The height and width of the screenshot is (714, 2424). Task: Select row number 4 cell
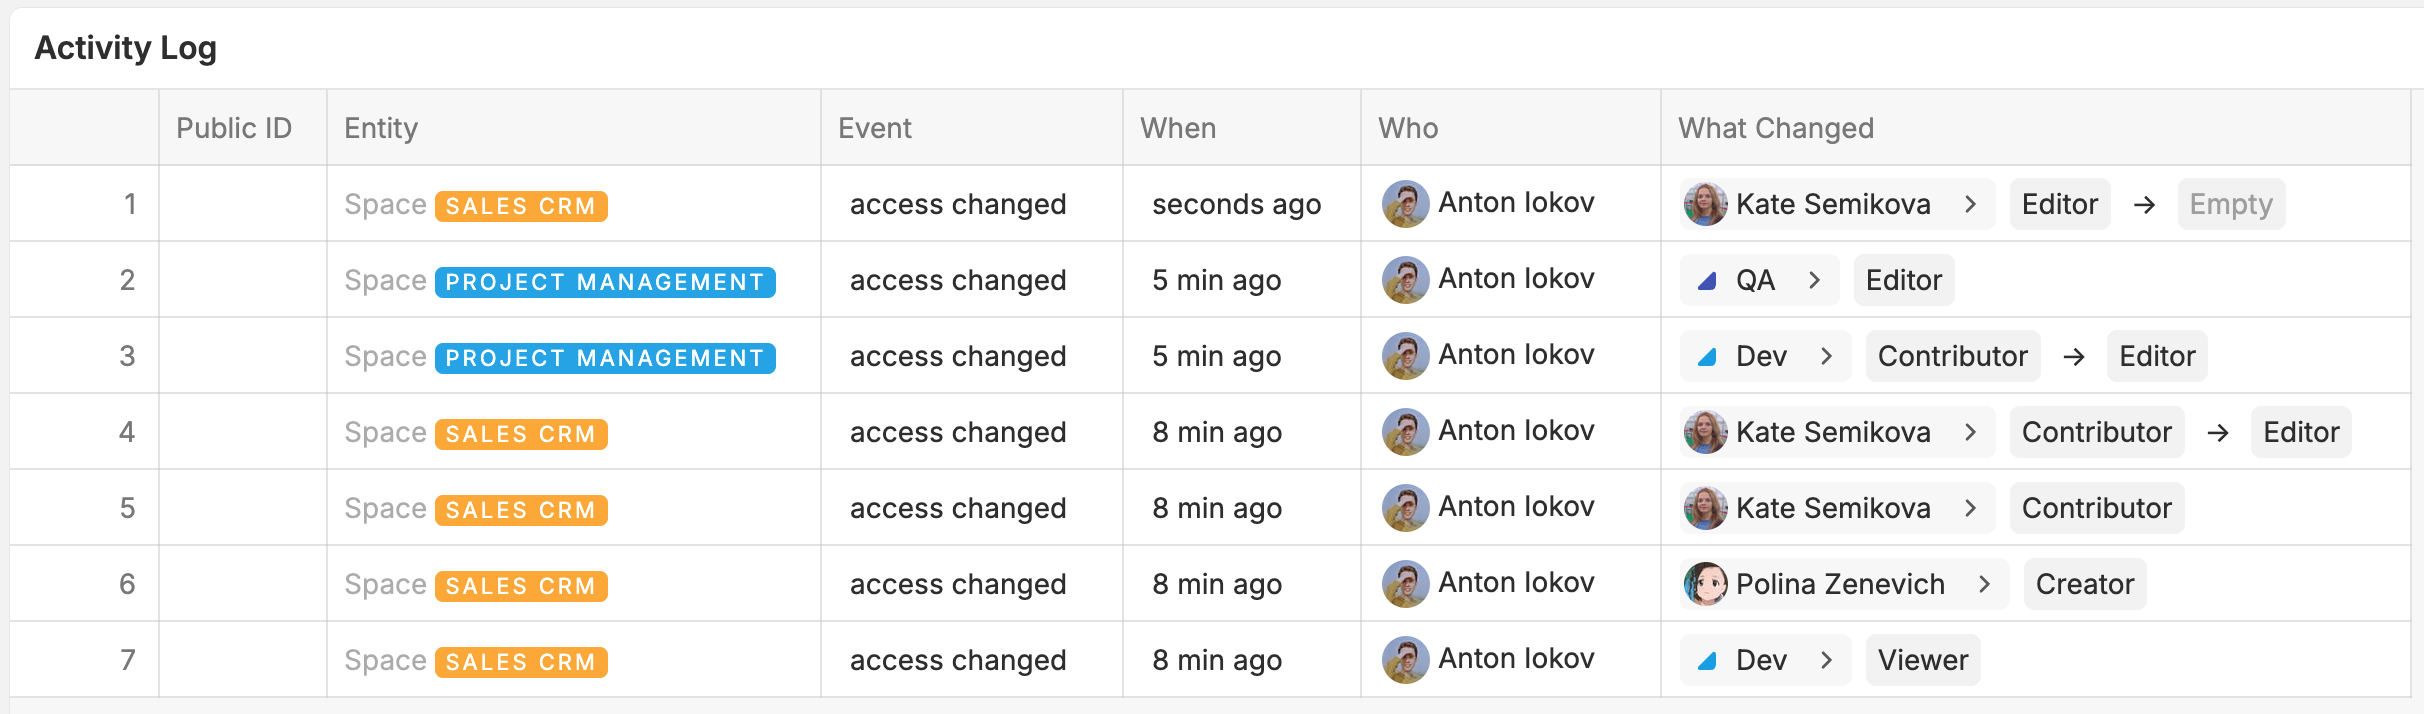point(127,432)
